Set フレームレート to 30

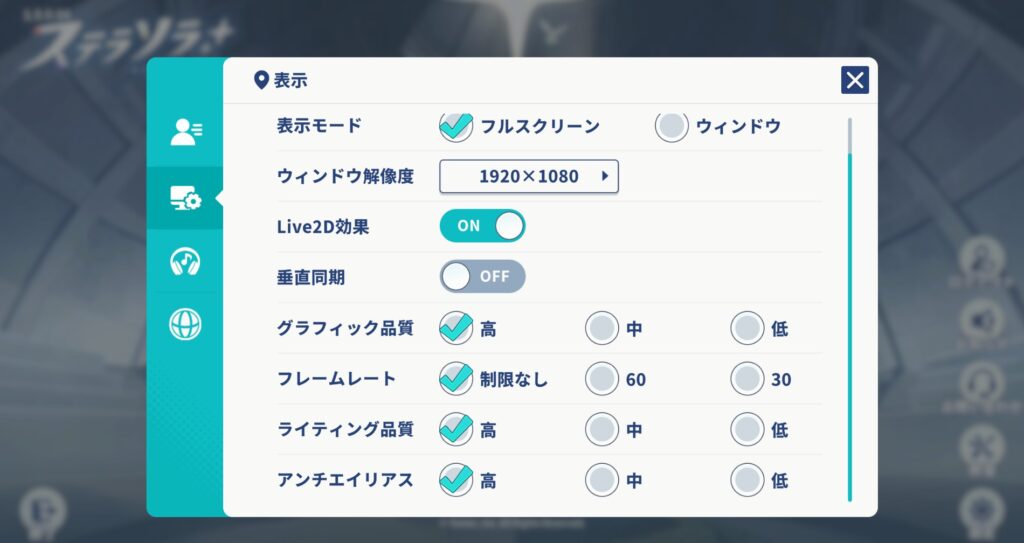pyautogui.click(x=747, y=379)
